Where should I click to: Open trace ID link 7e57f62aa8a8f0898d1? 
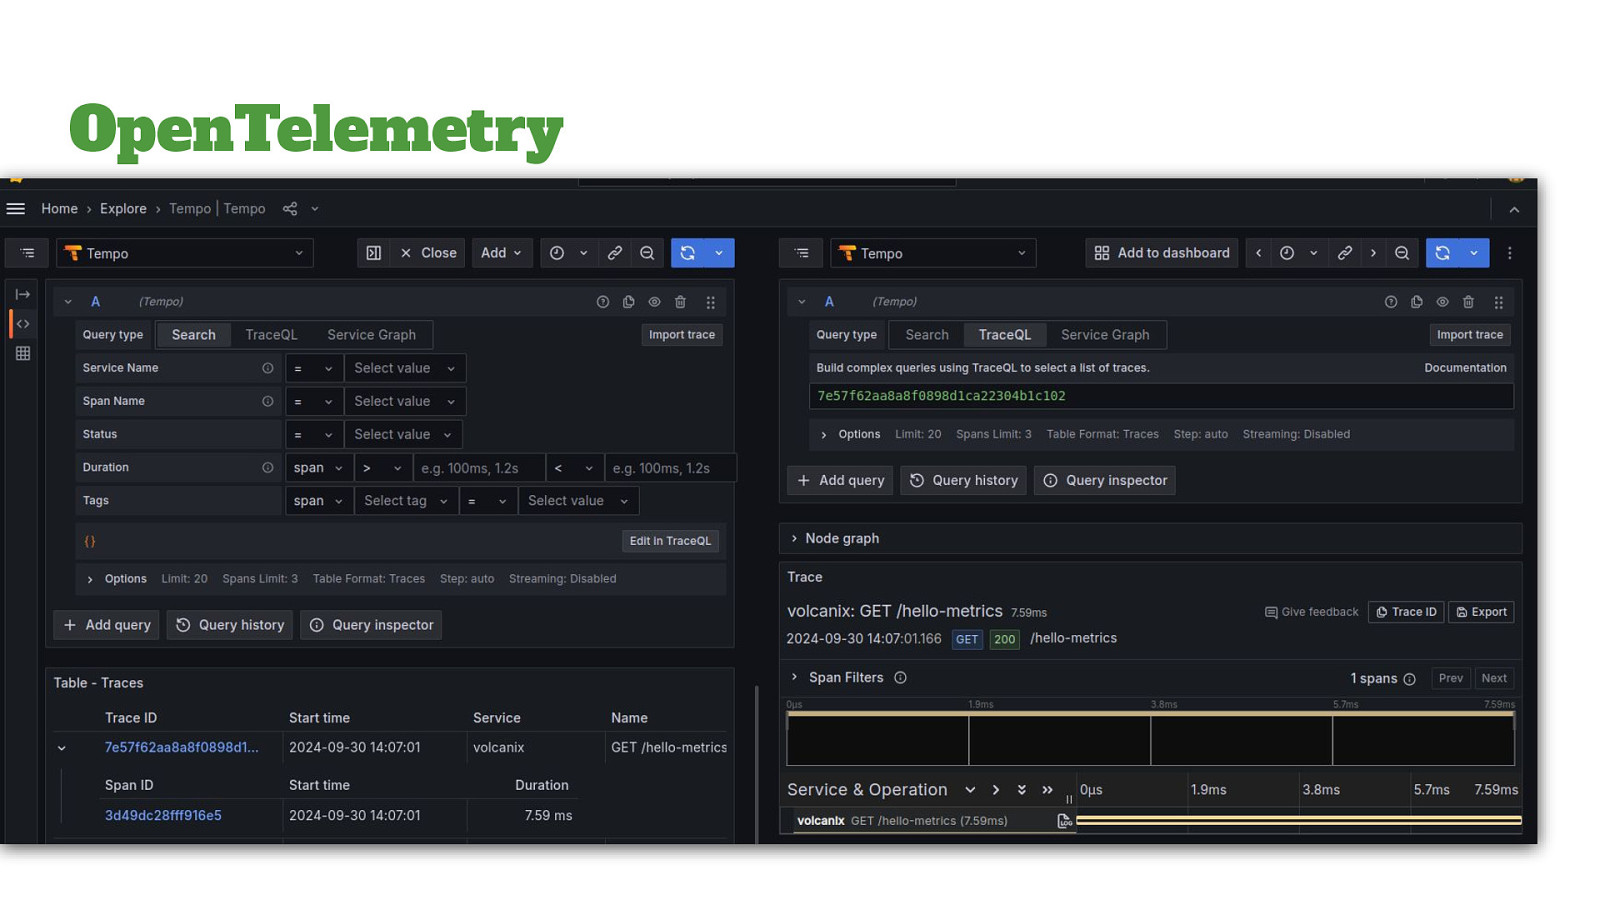[182, 748]
